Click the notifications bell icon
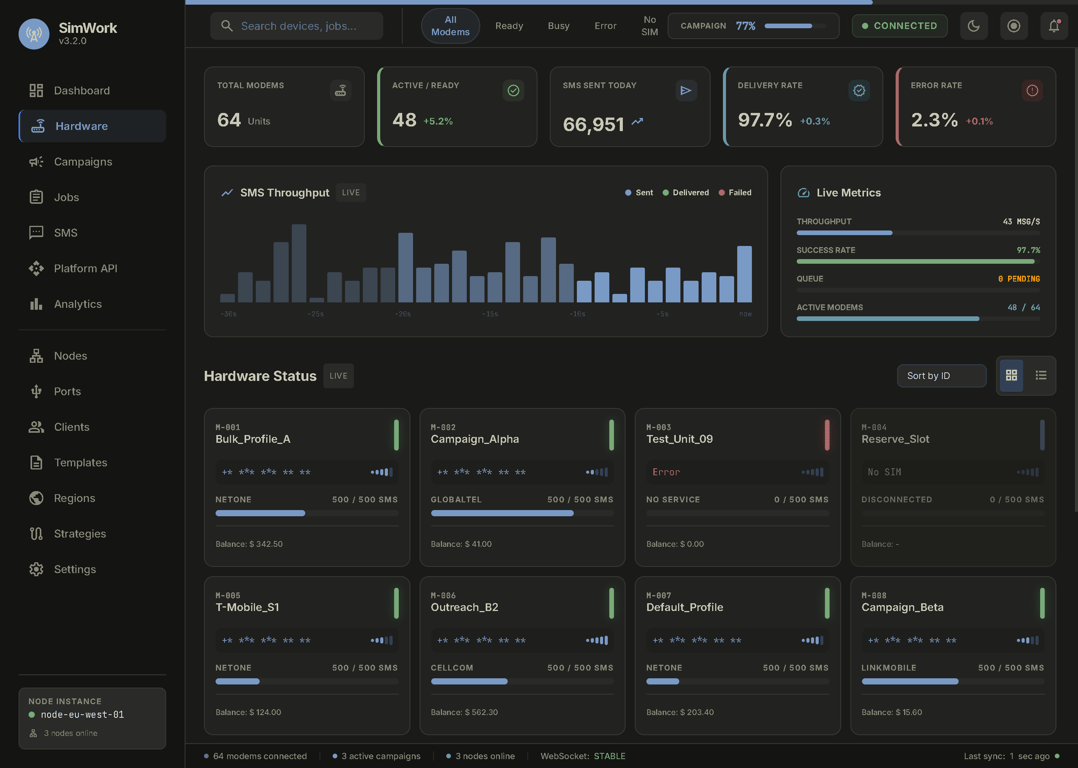1078x768 pixels. pyautogui.click(x=1053, y=26)
